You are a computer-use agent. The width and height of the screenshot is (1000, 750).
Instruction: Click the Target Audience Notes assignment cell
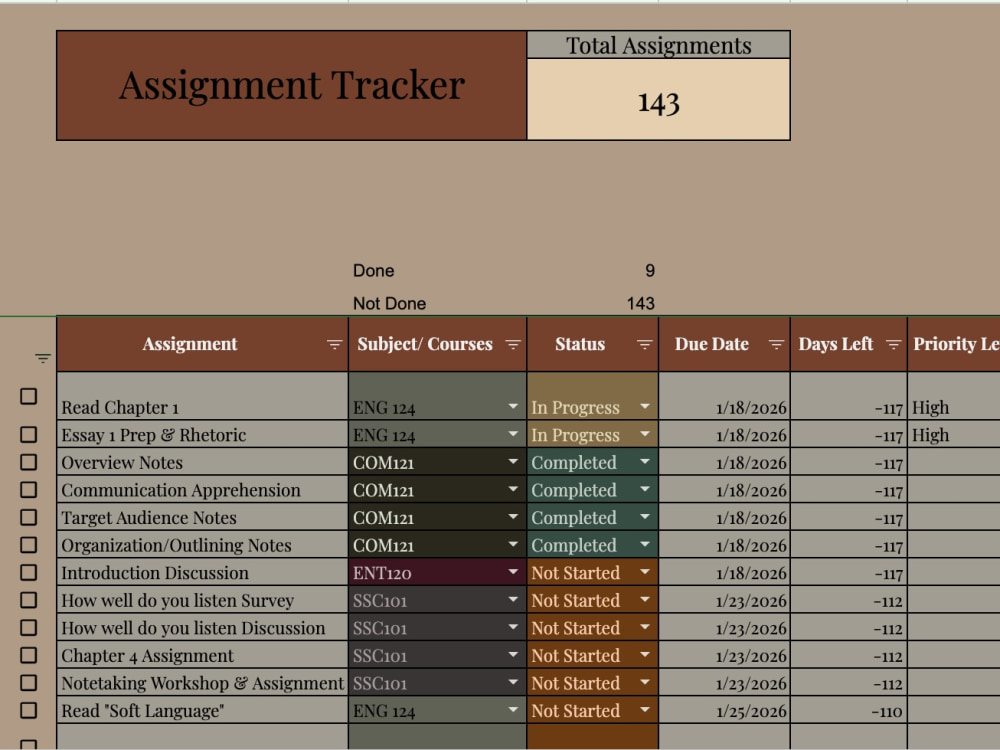coord(202,517)
